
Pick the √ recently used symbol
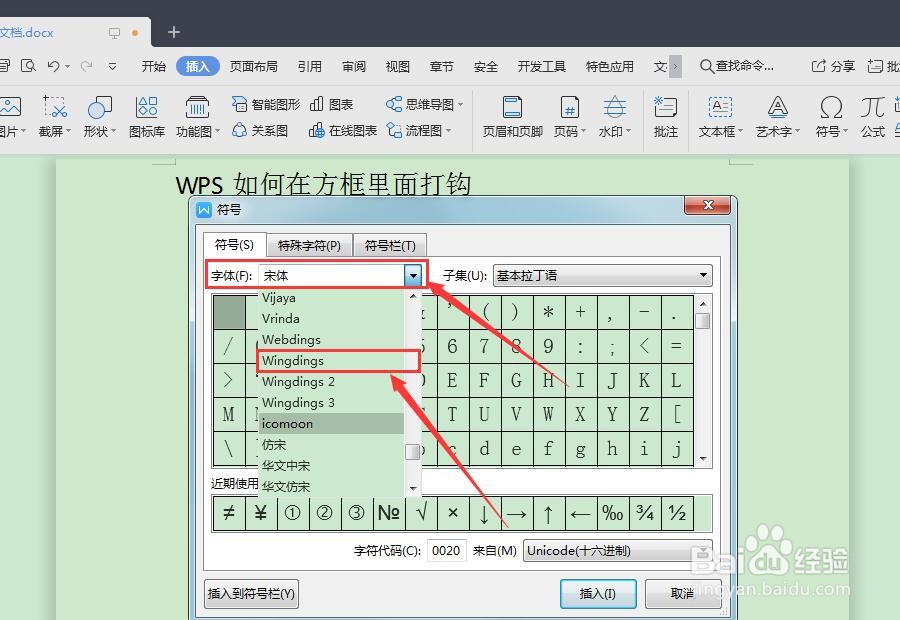(421, 513)
